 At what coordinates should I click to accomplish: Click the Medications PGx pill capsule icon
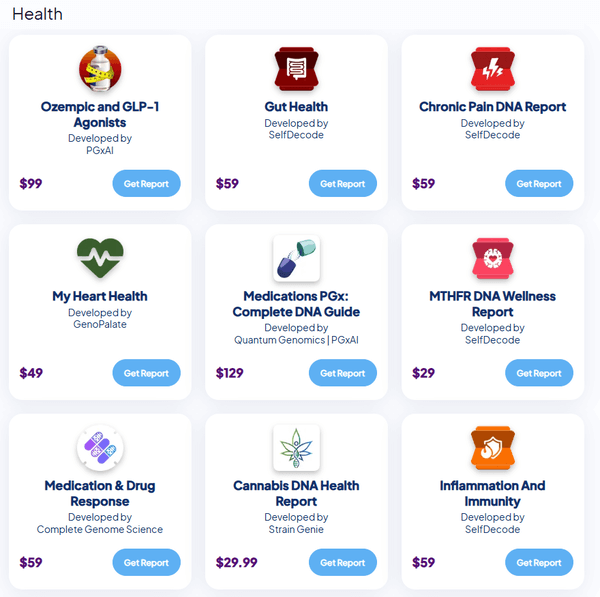click(x=296, y=258)
